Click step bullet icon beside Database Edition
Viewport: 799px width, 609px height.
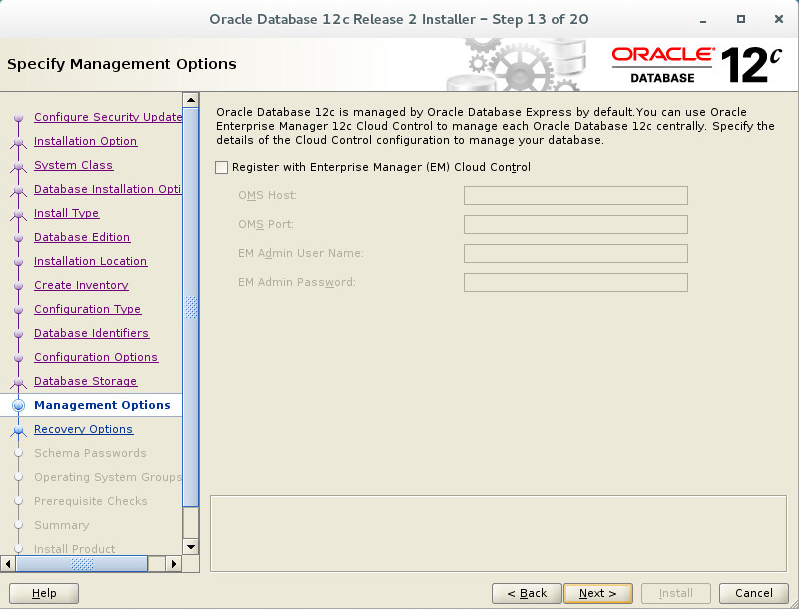tap(19, 237)
